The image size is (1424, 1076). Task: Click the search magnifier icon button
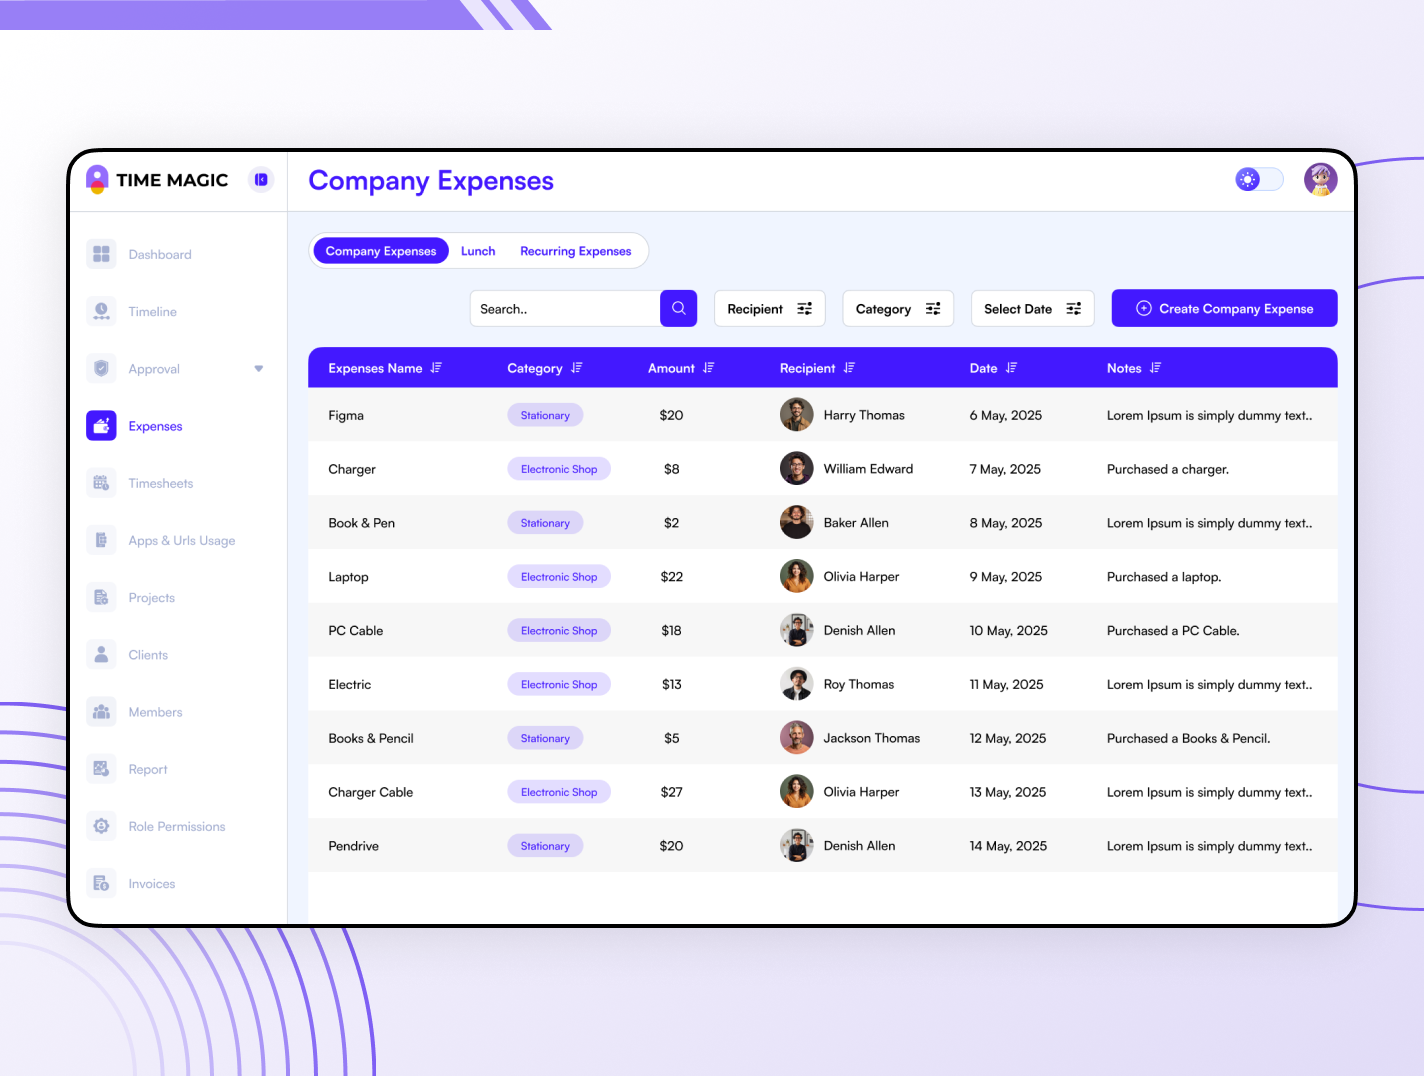coord(678,308)
